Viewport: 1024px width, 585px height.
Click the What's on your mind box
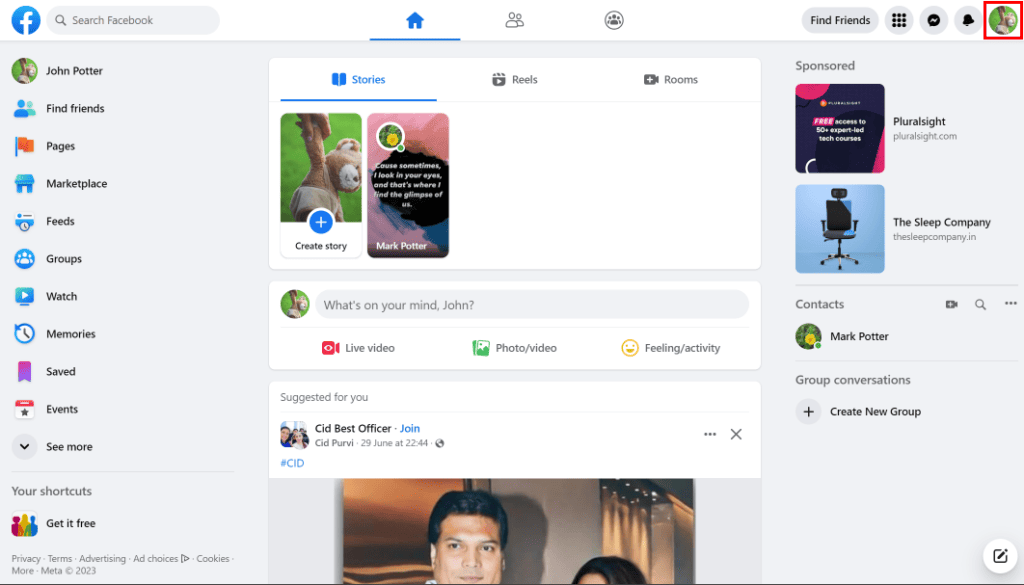coord(532,305)
